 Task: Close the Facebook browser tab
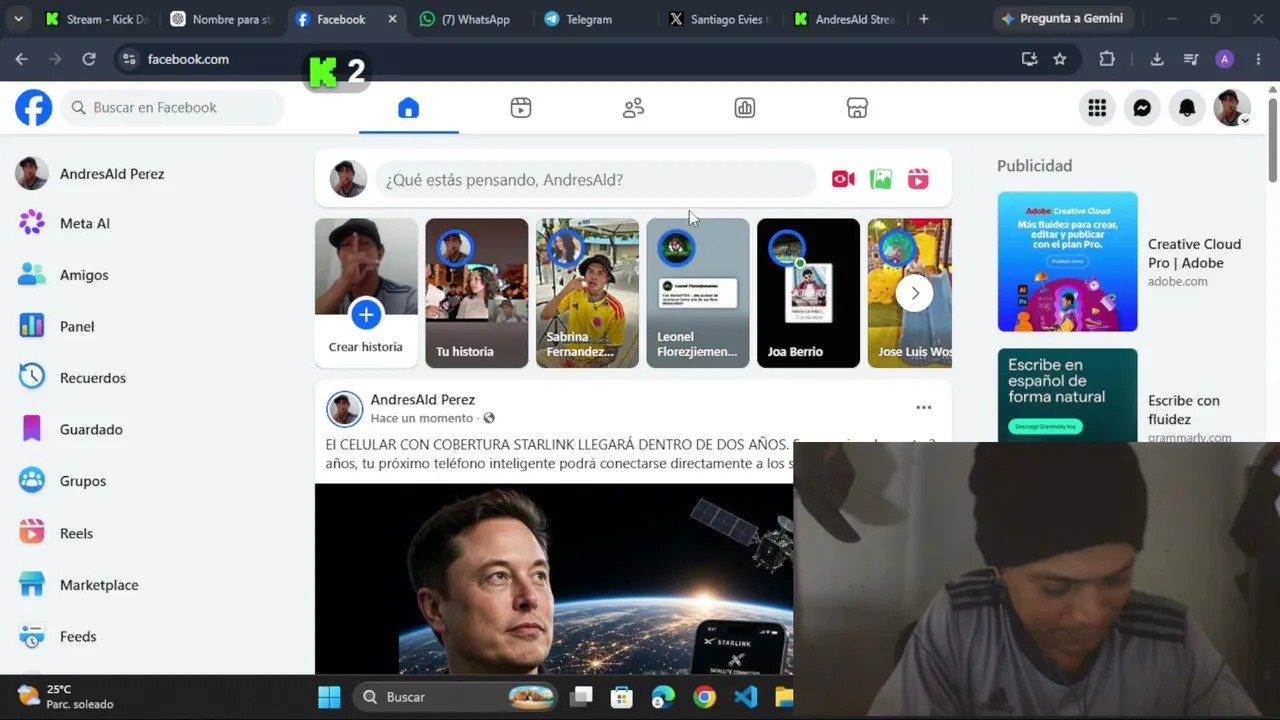(392, 19)
